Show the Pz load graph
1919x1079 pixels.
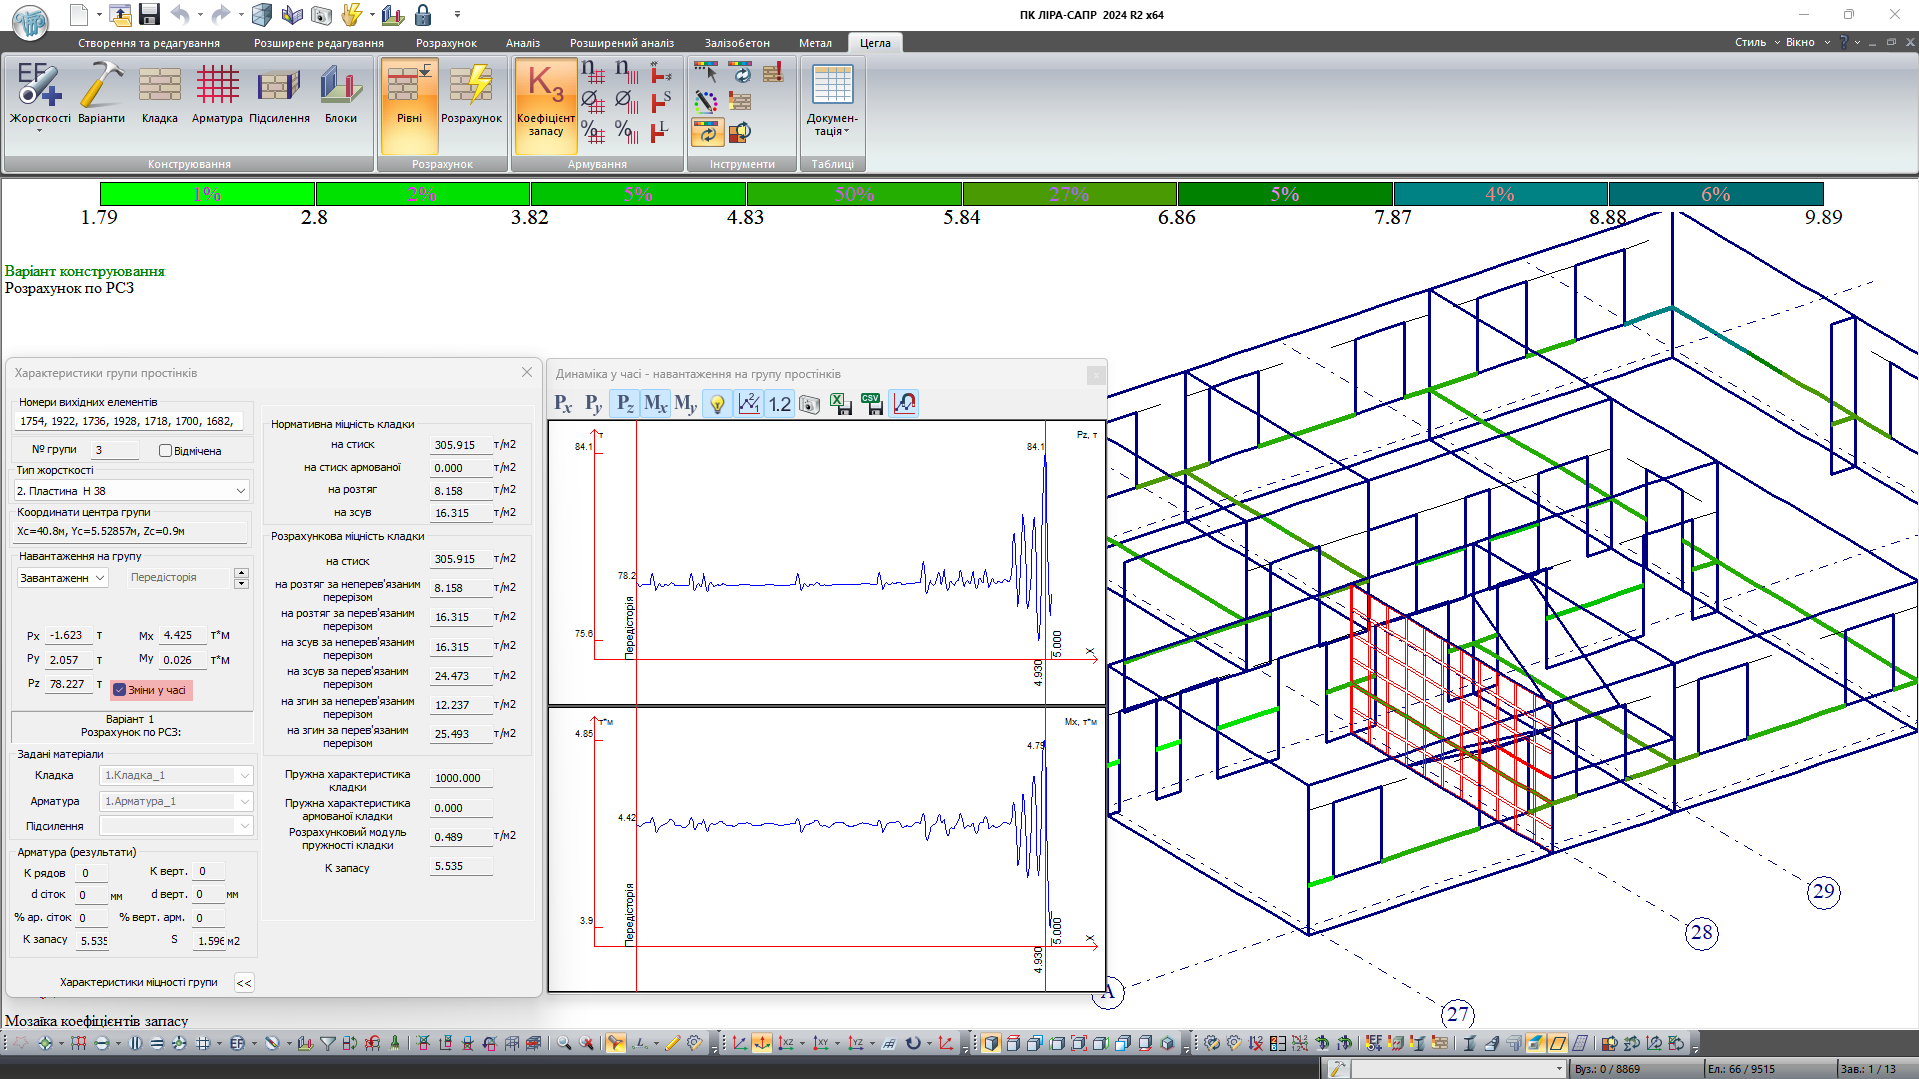625,403
